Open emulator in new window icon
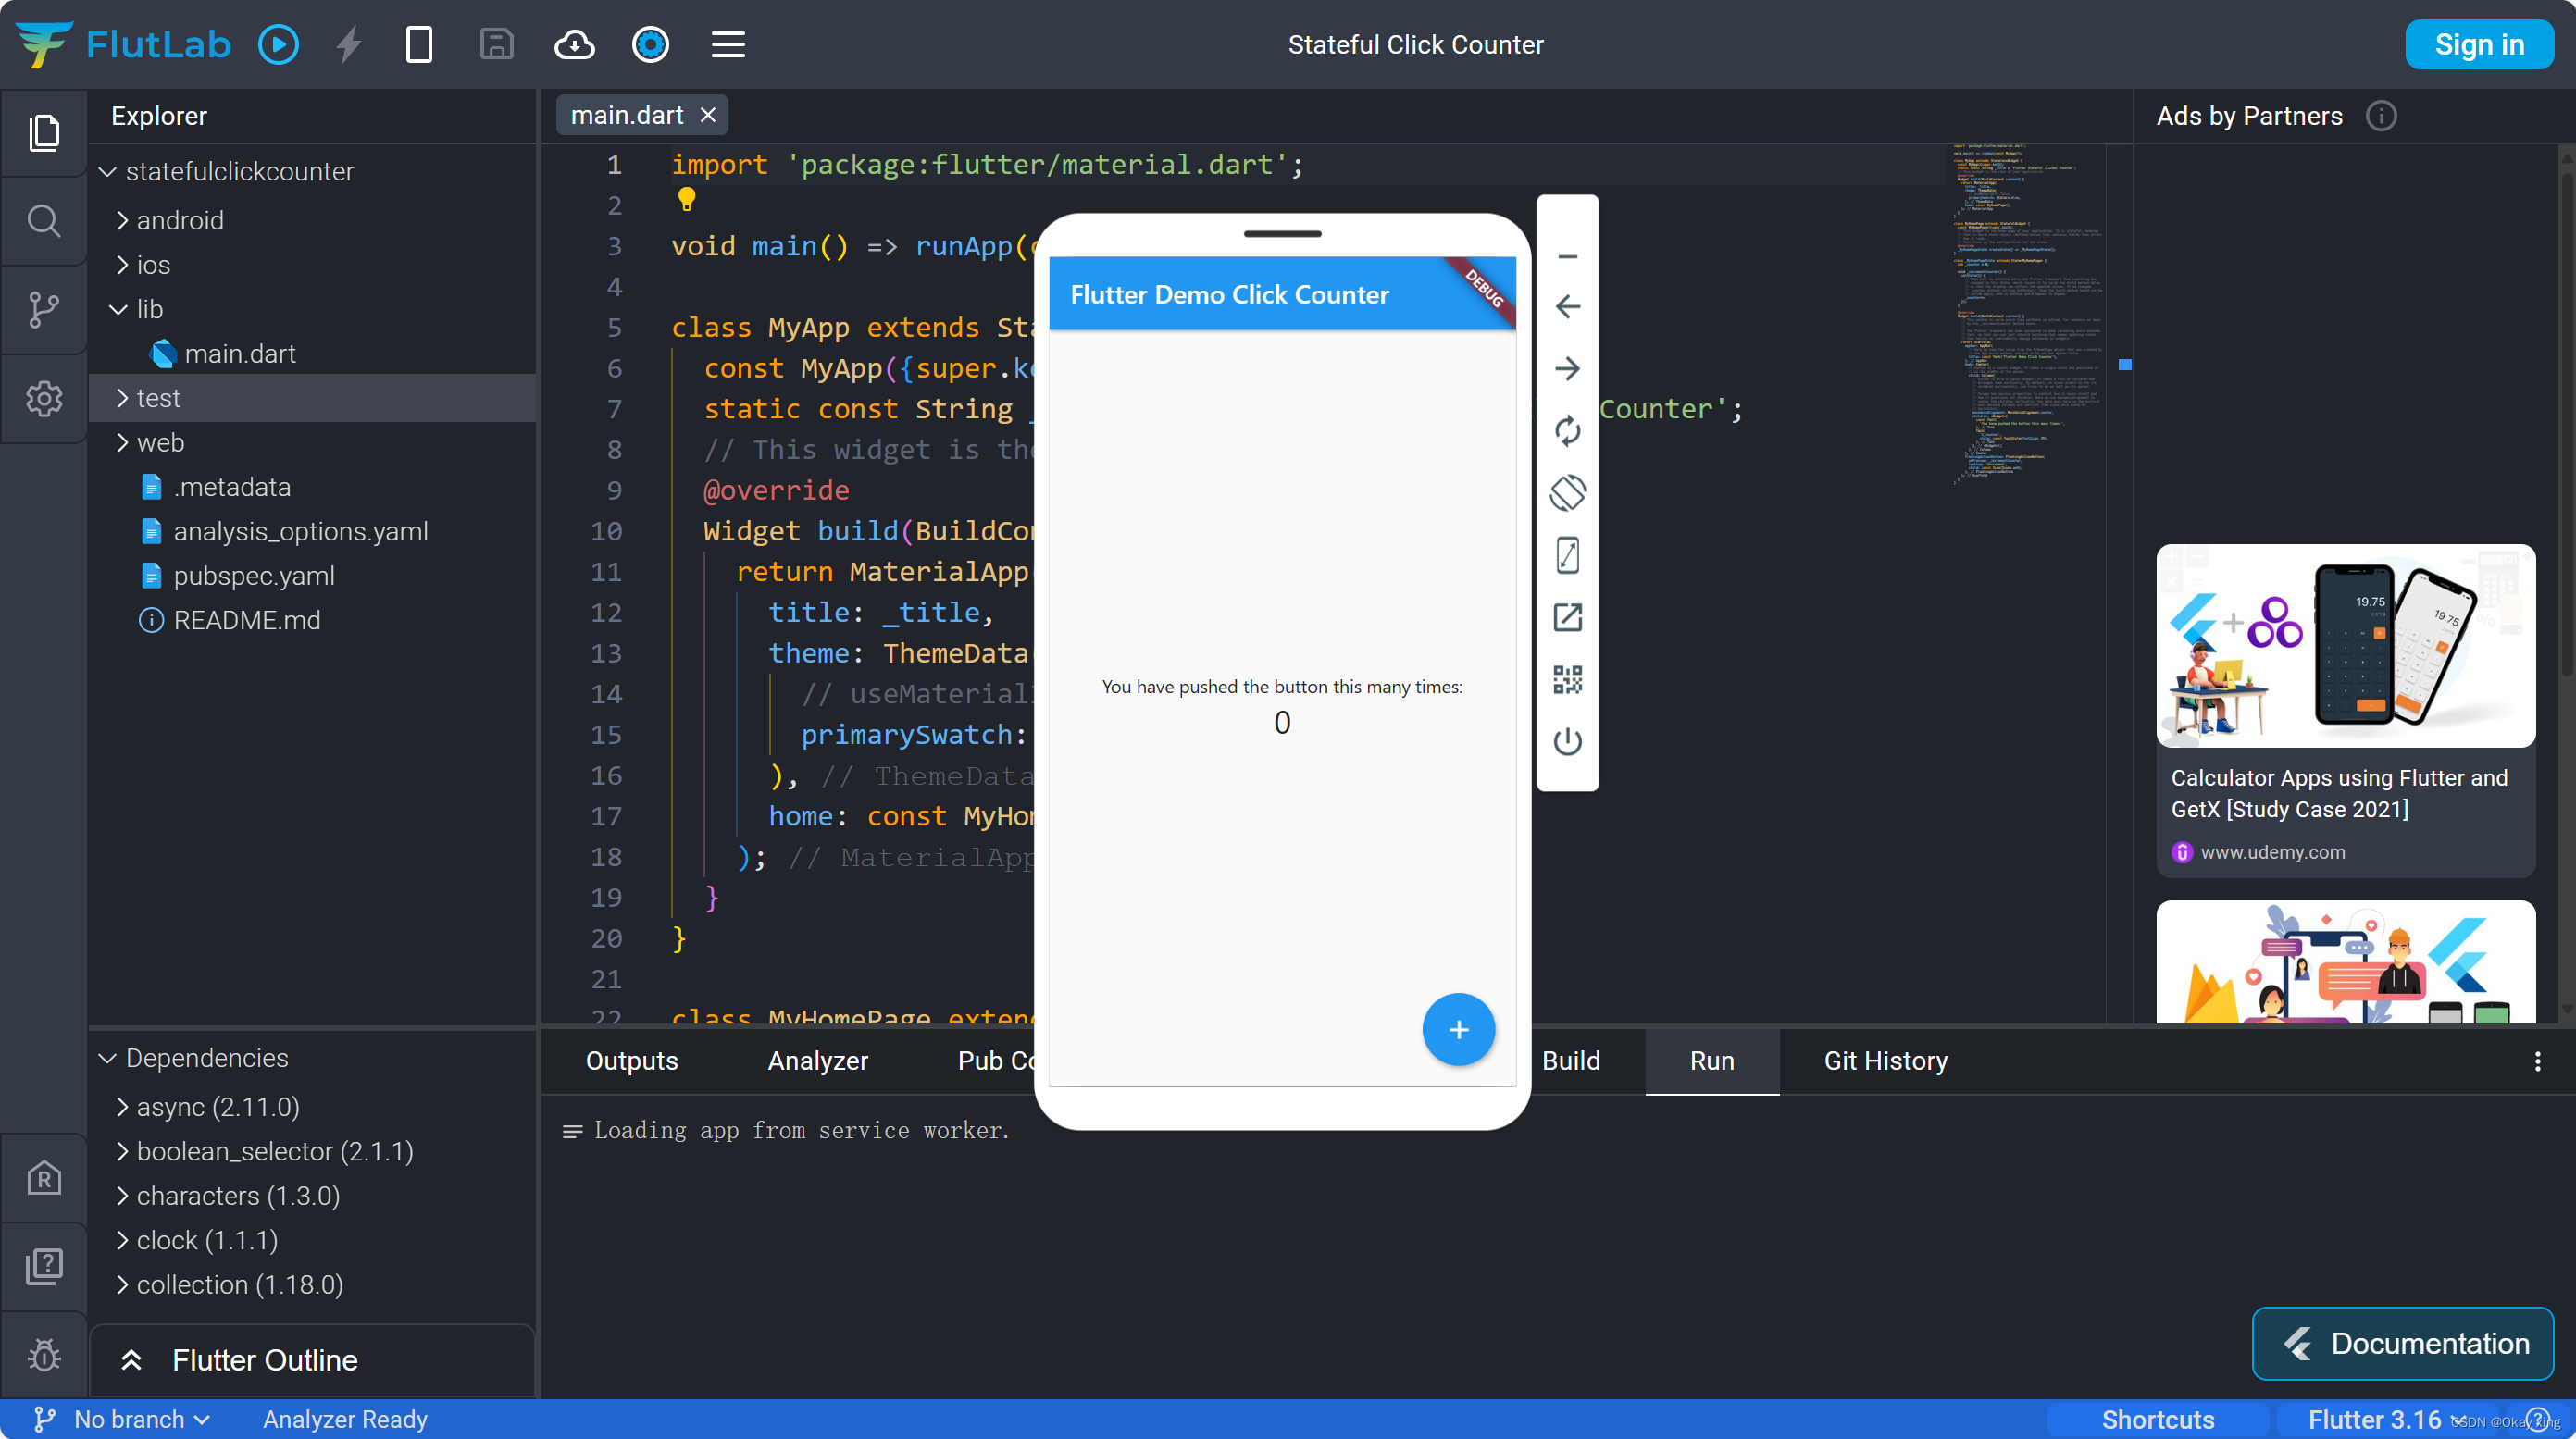Screen dimensions: 2576x1439 click(1567, 617)
